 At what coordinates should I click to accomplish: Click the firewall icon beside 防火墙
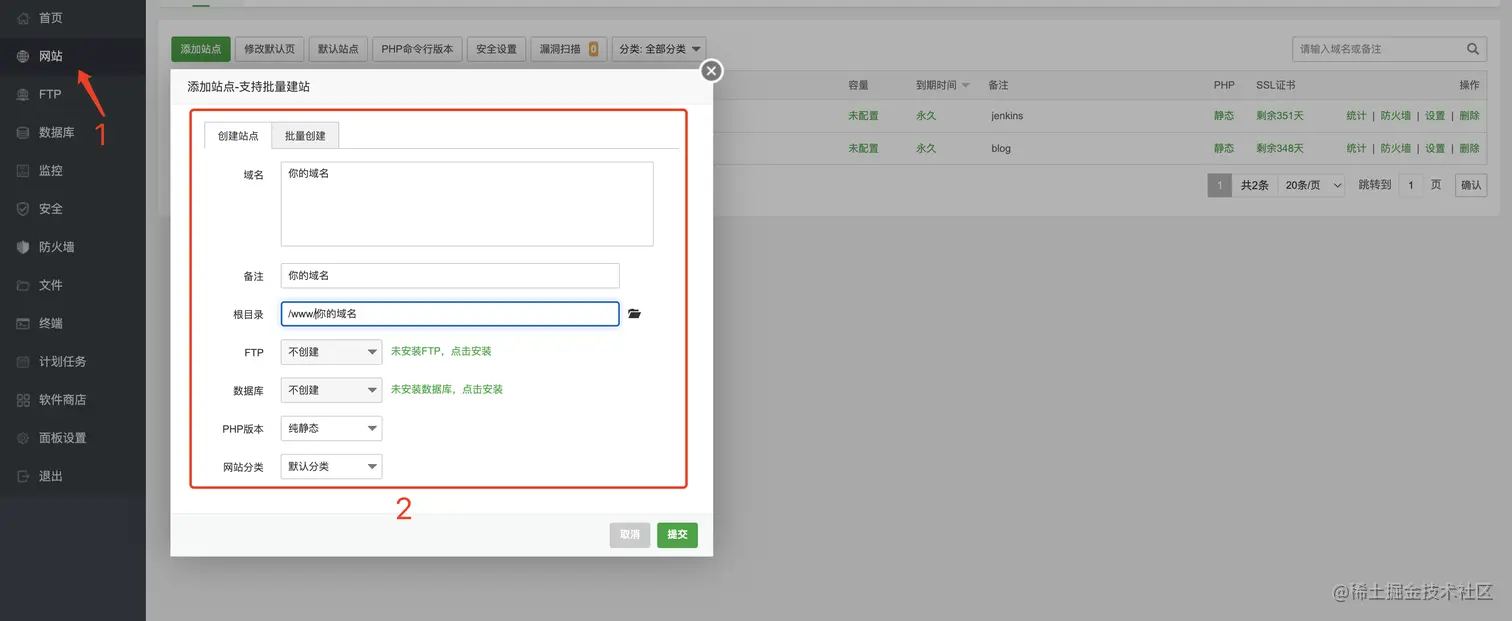tap(22, 247)
